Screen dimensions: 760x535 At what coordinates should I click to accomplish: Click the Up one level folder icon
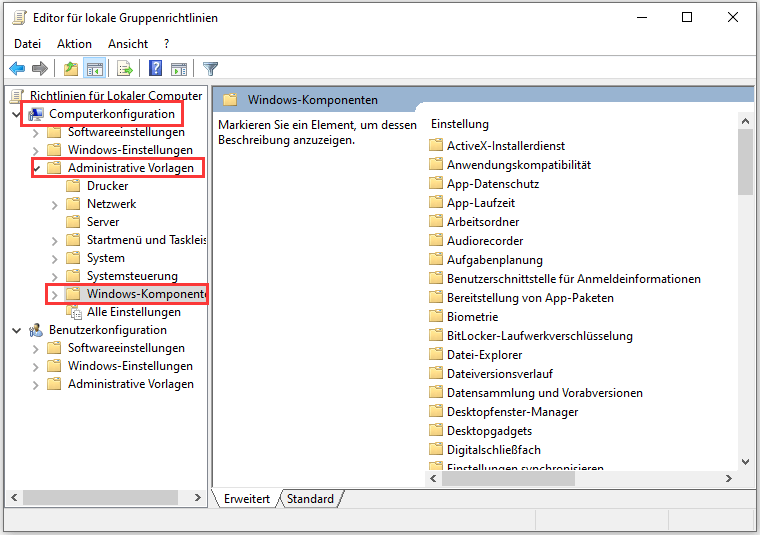pos(71,69)
